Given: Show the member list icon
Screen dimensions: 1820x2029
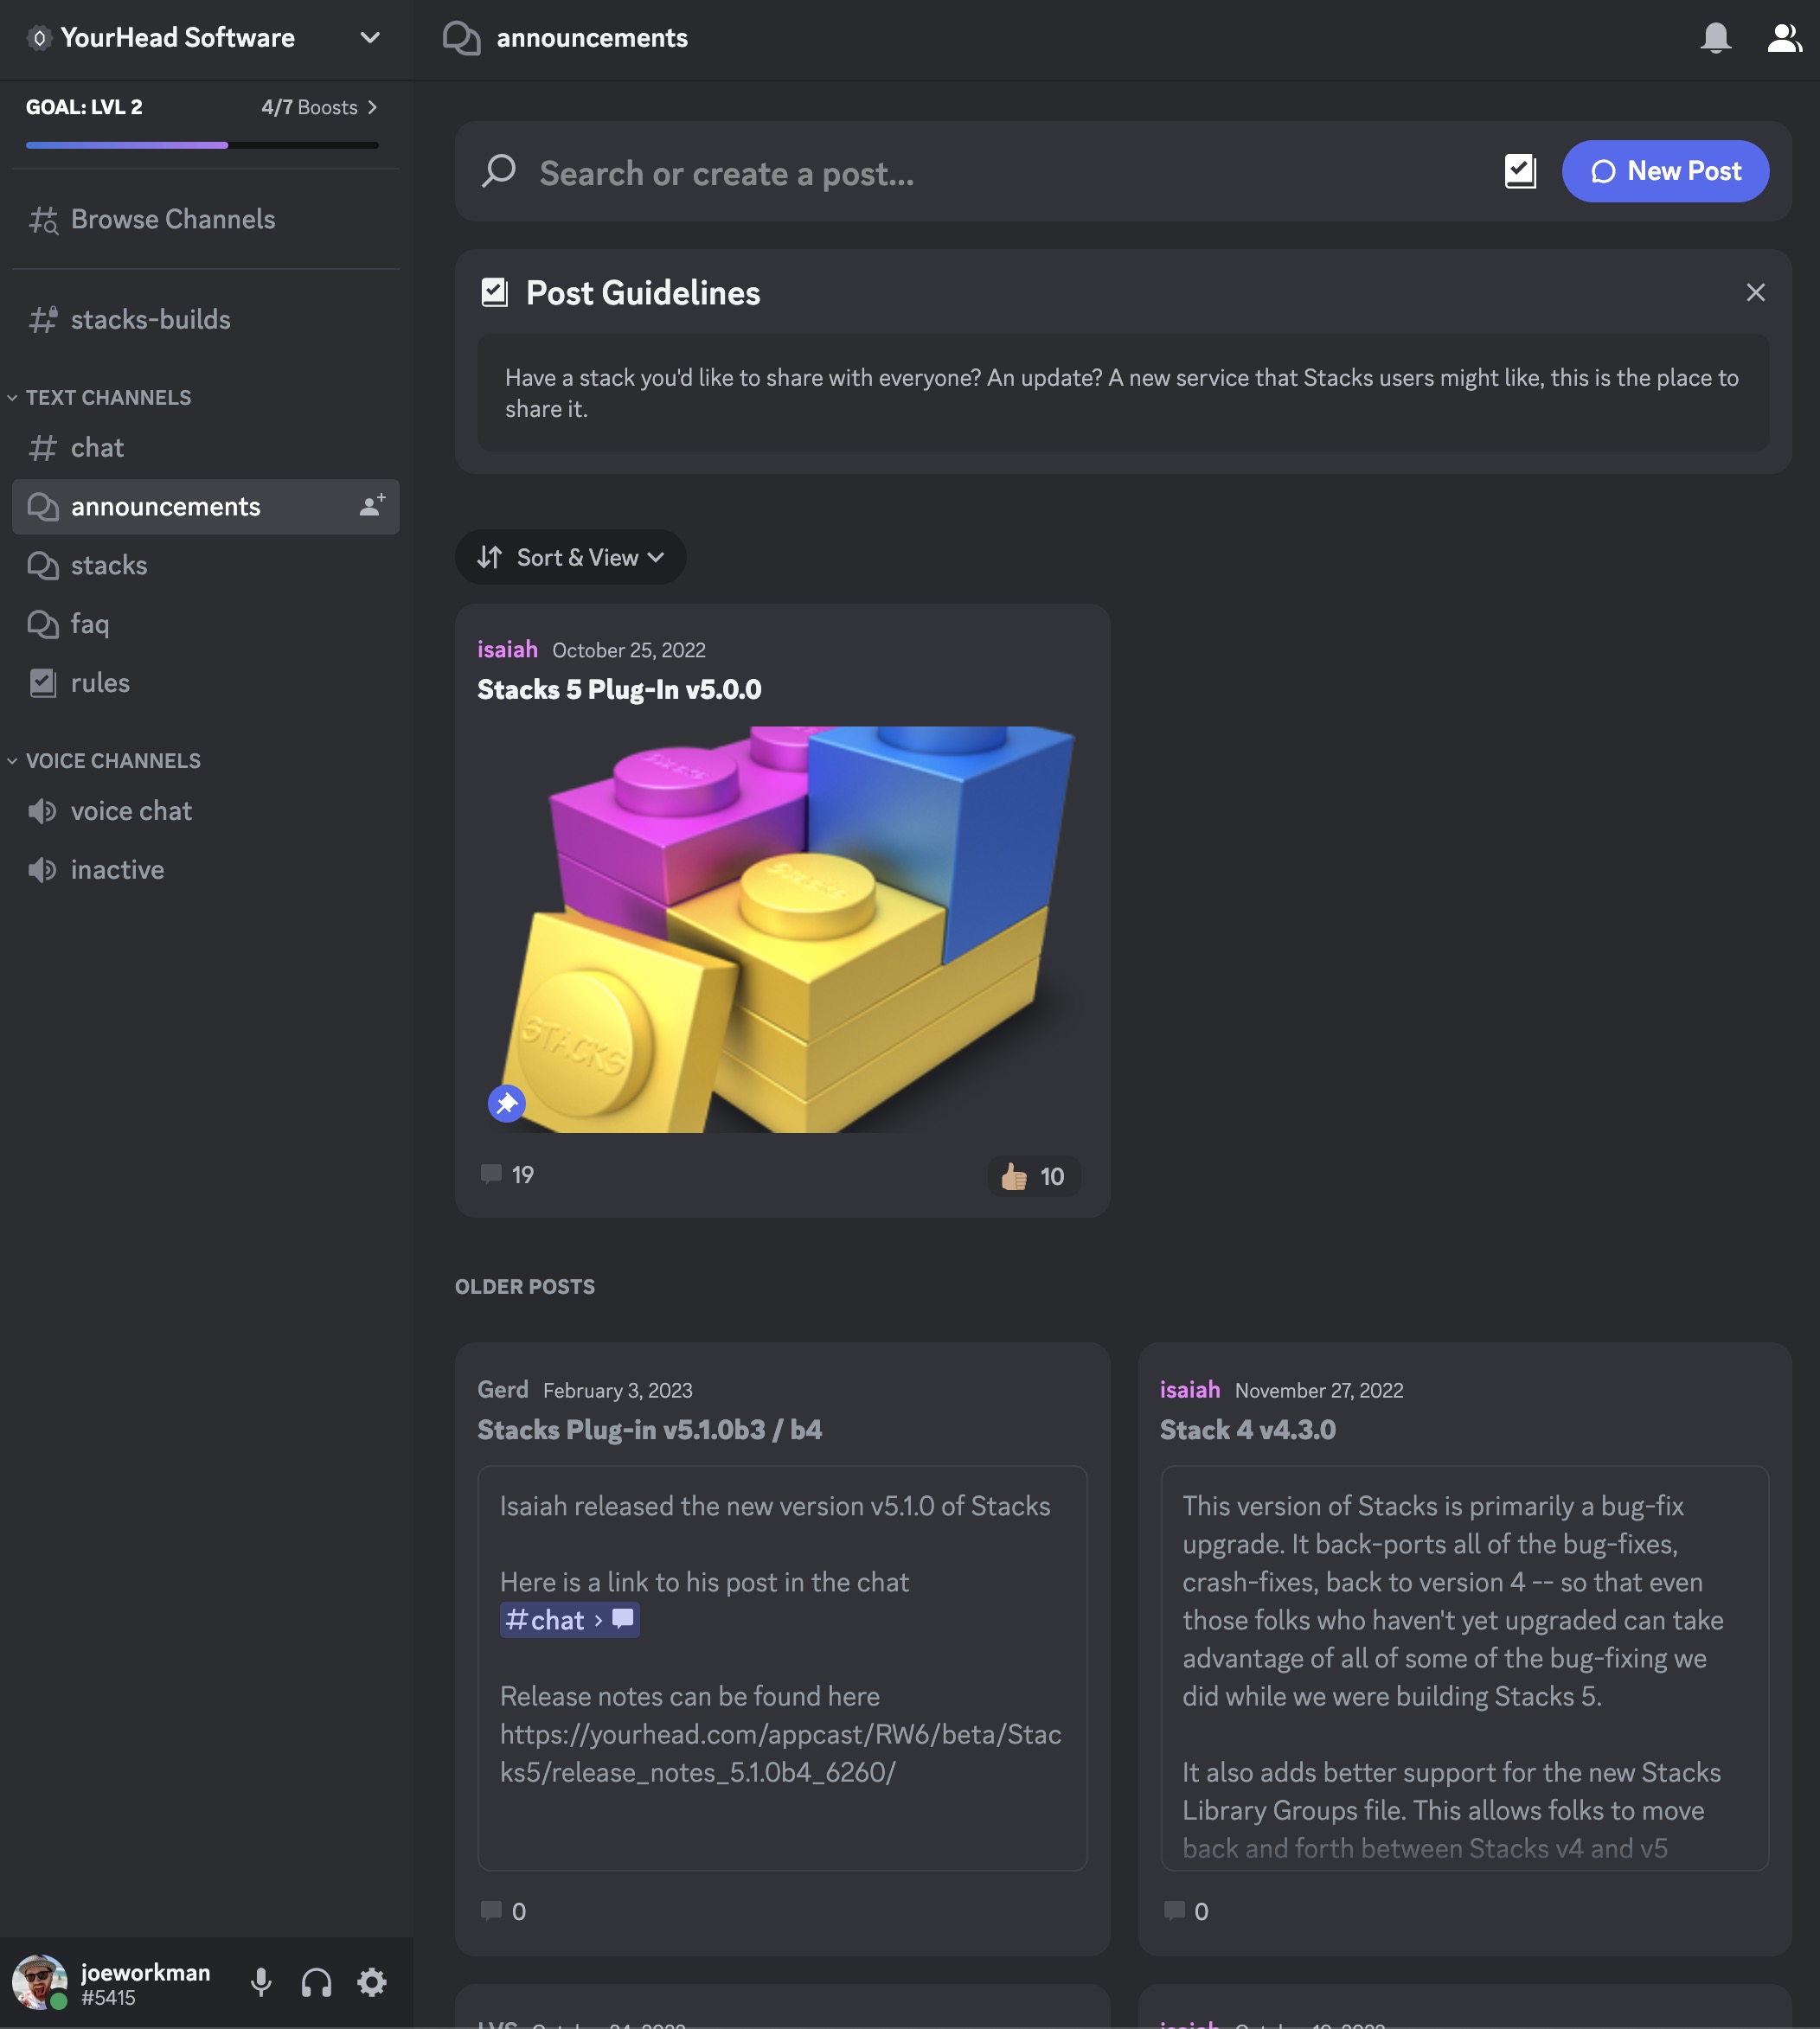Looking at the screenshot, I should [1783, 38].
